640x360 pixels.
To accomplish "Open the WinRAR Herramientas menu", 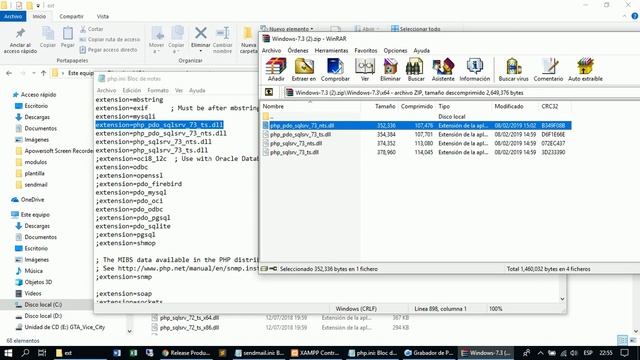I will pyautogui.click(x=331, y=50).
